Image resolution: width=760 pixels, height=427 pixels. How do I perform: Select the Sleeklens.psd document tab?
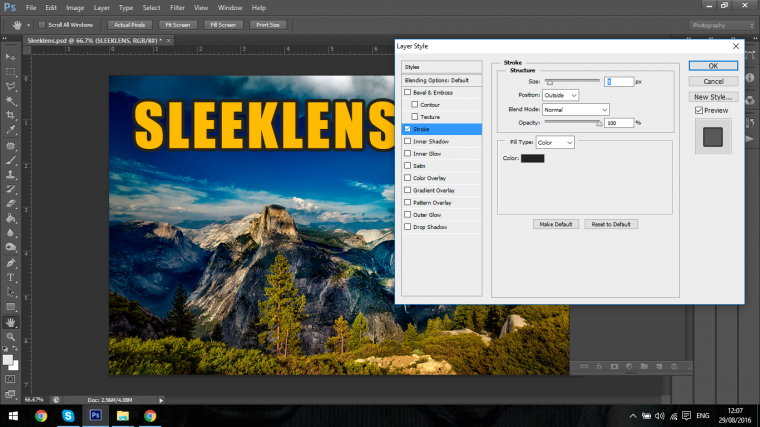(x=95, y=41)
